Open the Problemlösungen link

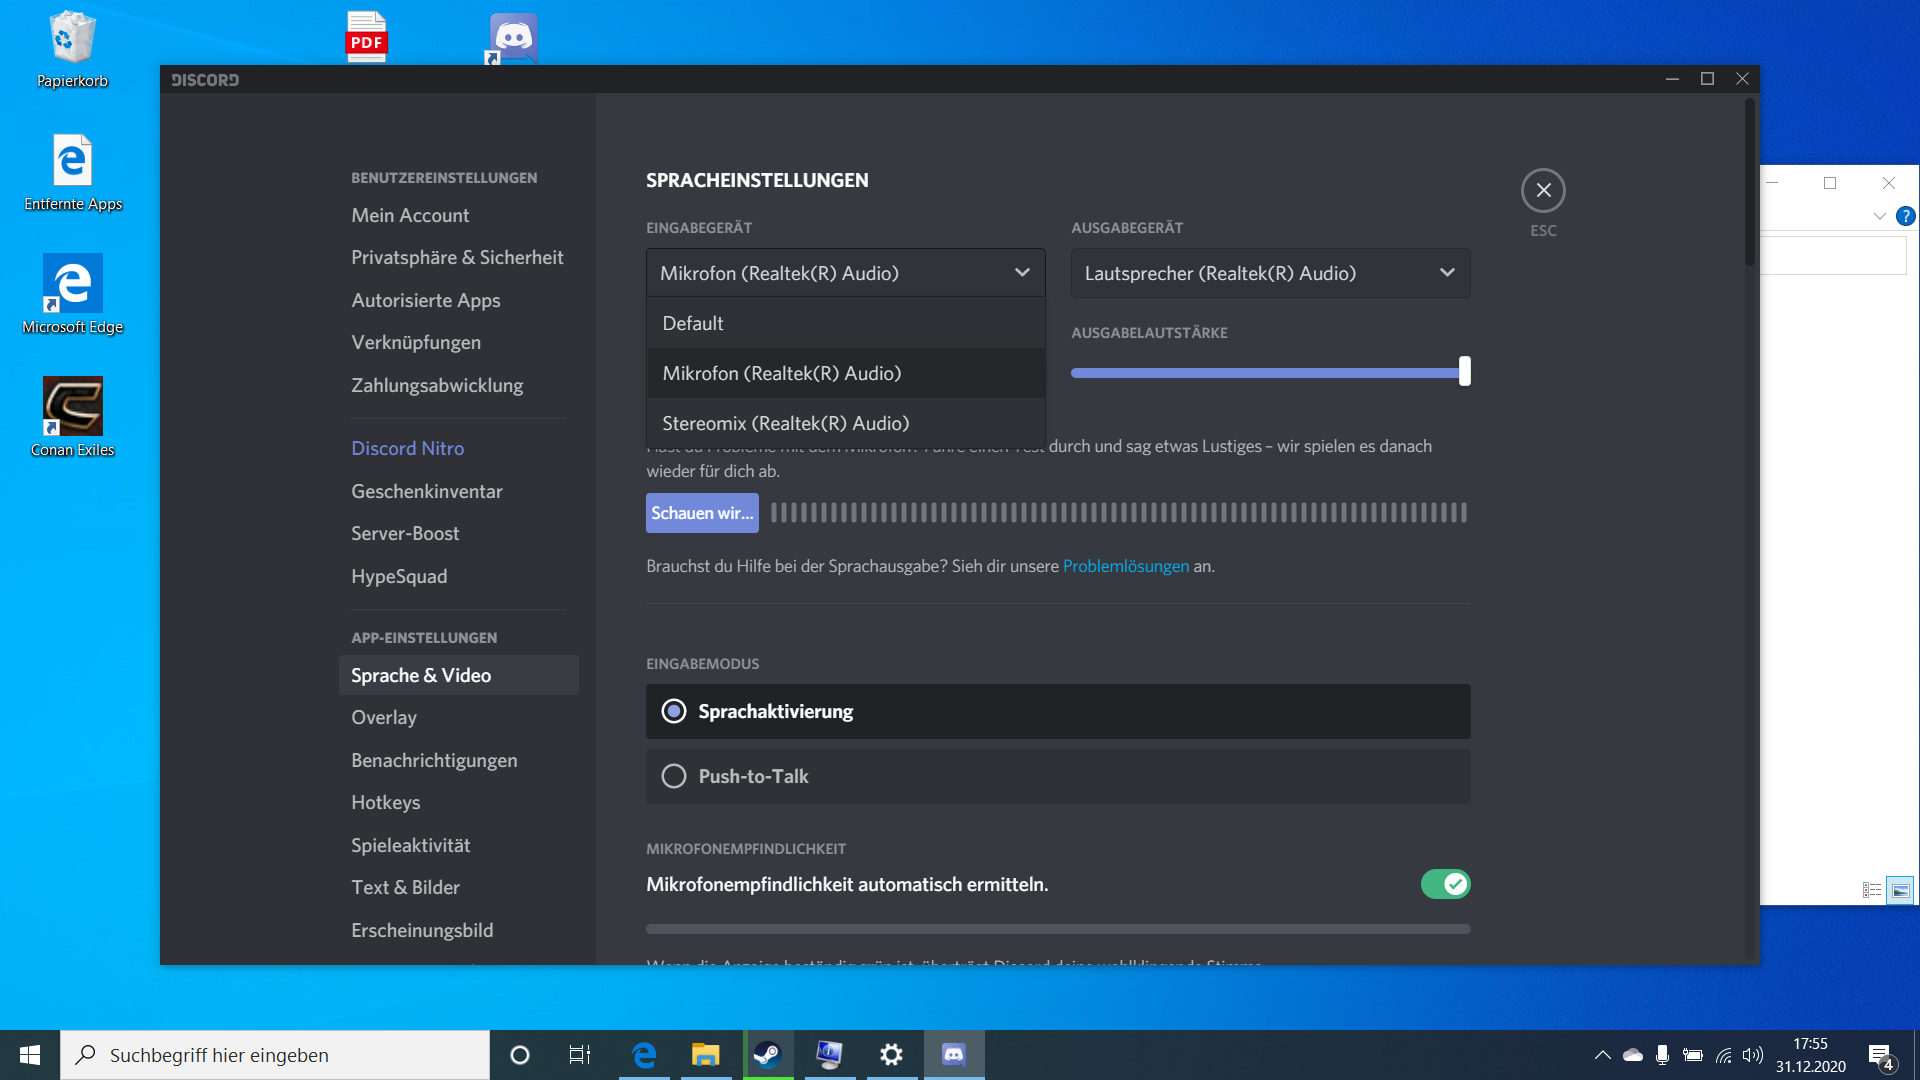(1125, 566)
